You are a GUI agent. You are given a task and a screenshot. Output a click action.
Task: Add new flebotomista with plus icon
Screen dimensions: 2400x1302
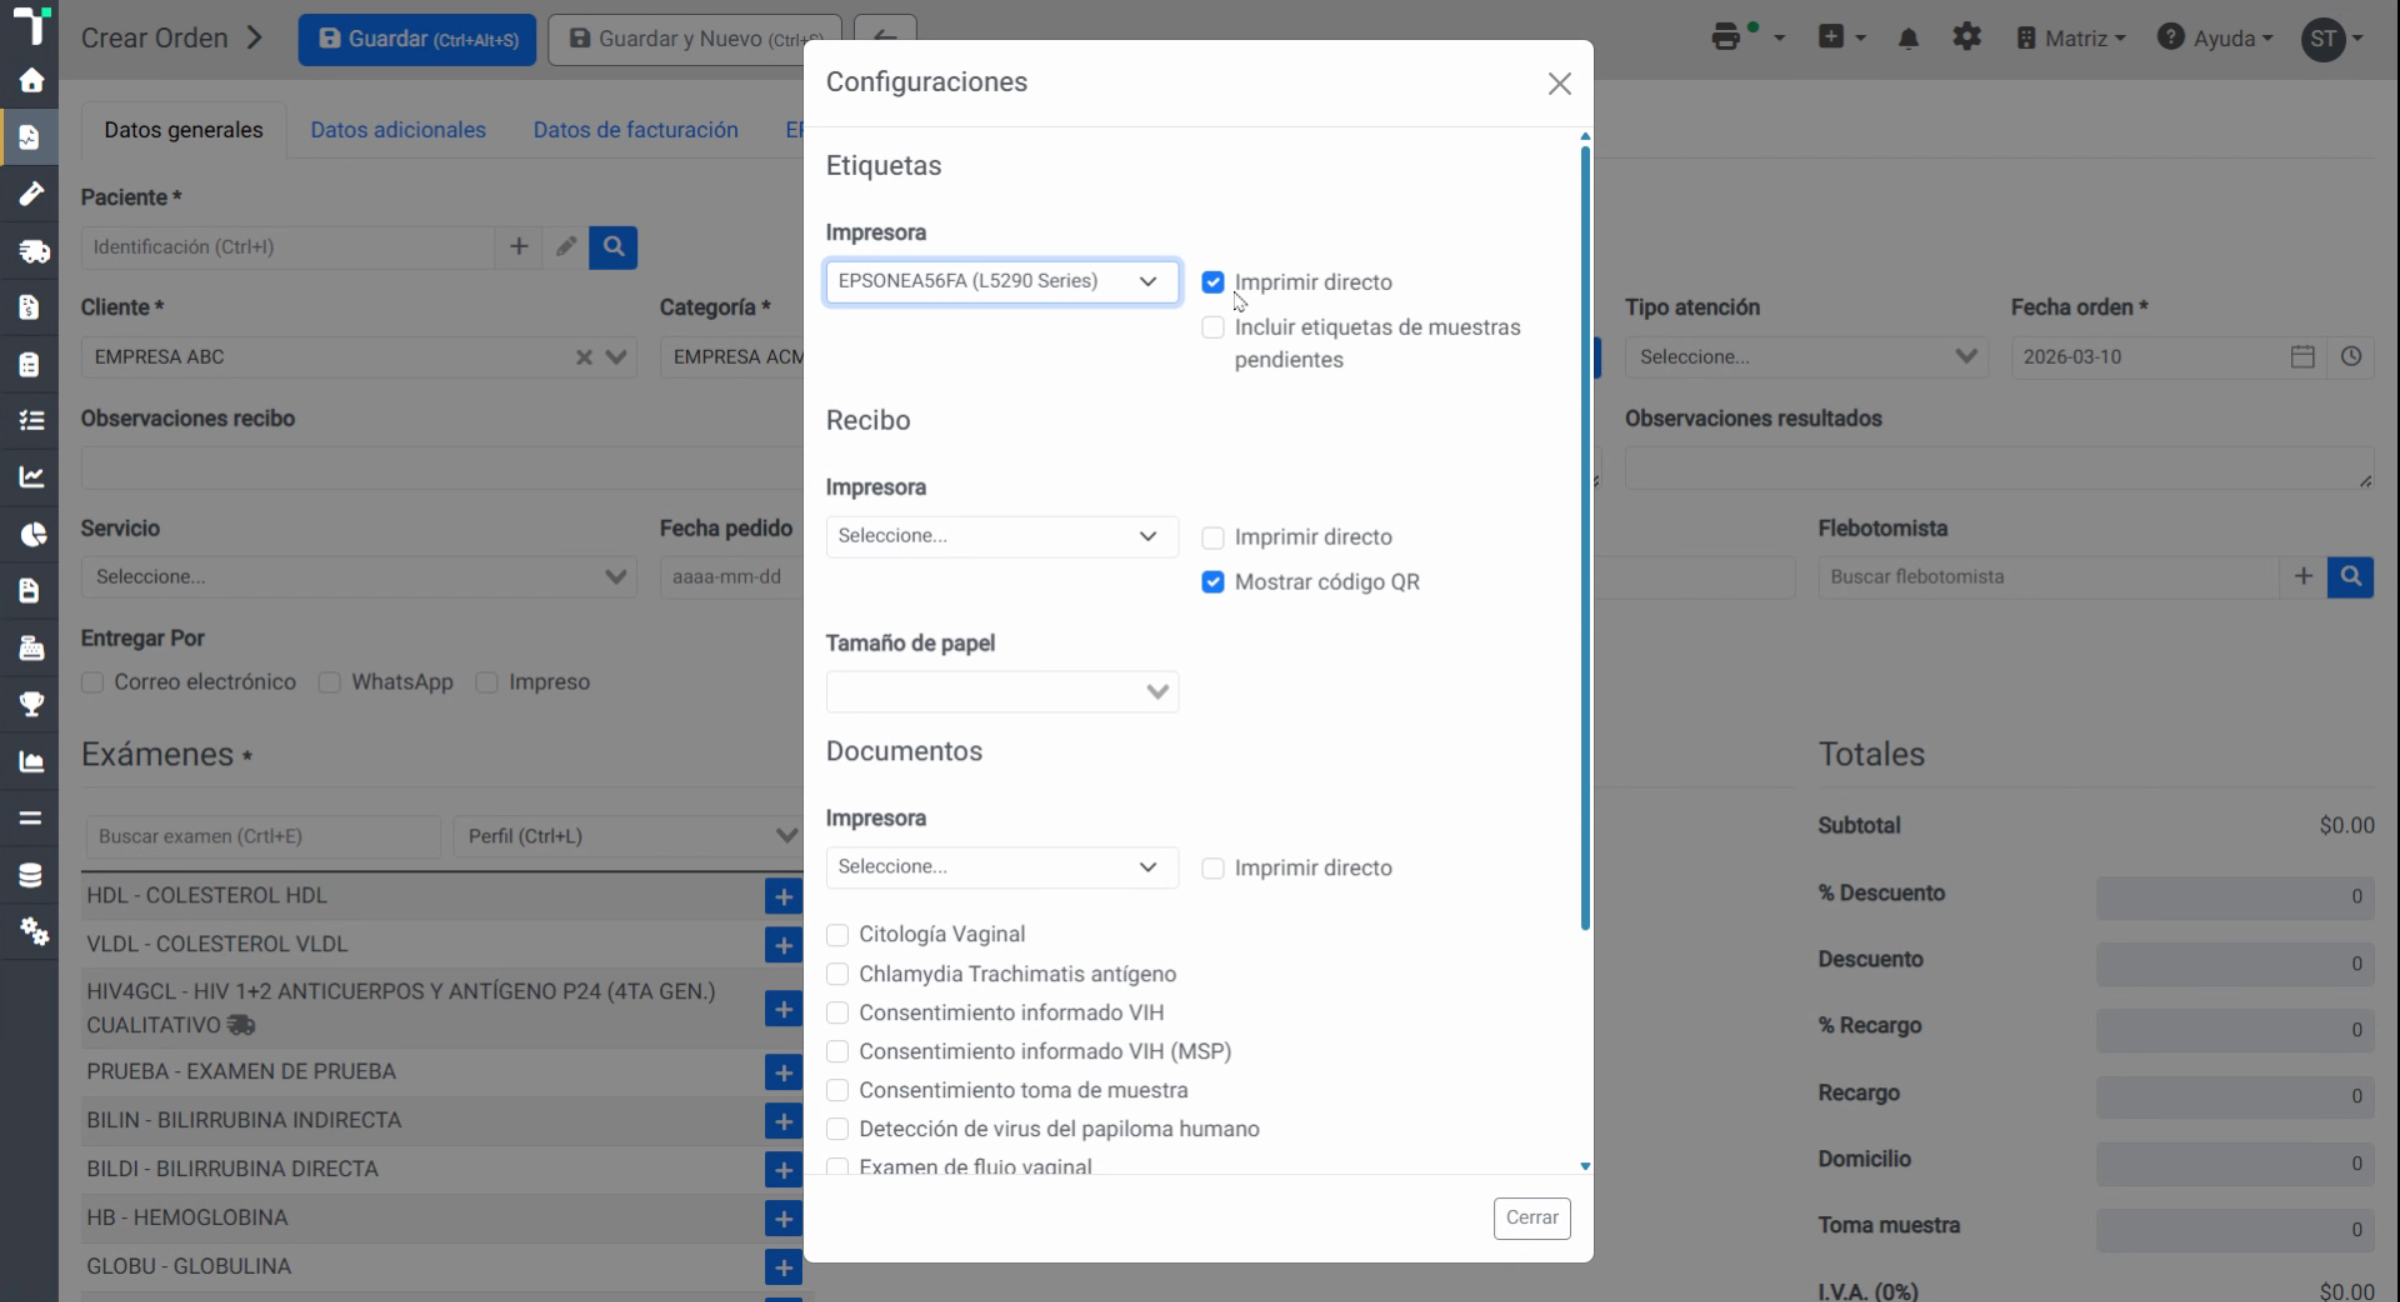click(2303, 577)
